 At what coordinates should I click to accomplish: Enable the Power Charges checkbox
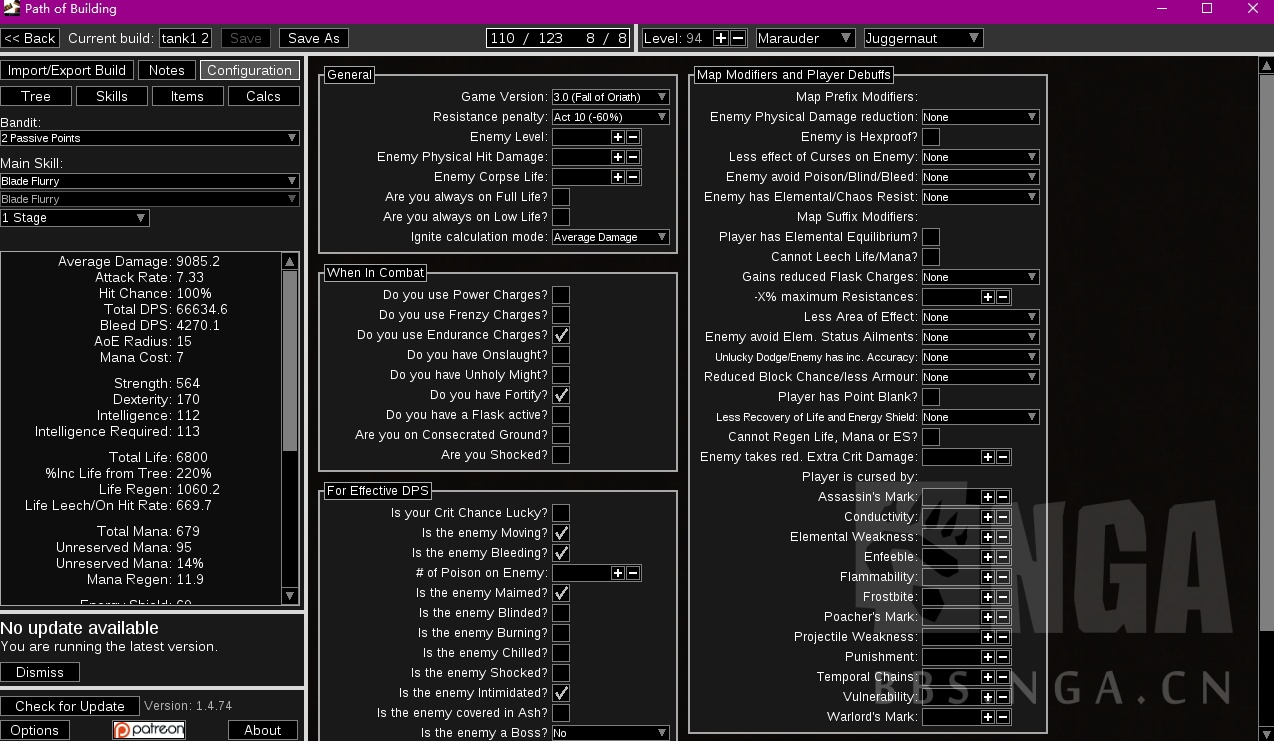[561, 295]
